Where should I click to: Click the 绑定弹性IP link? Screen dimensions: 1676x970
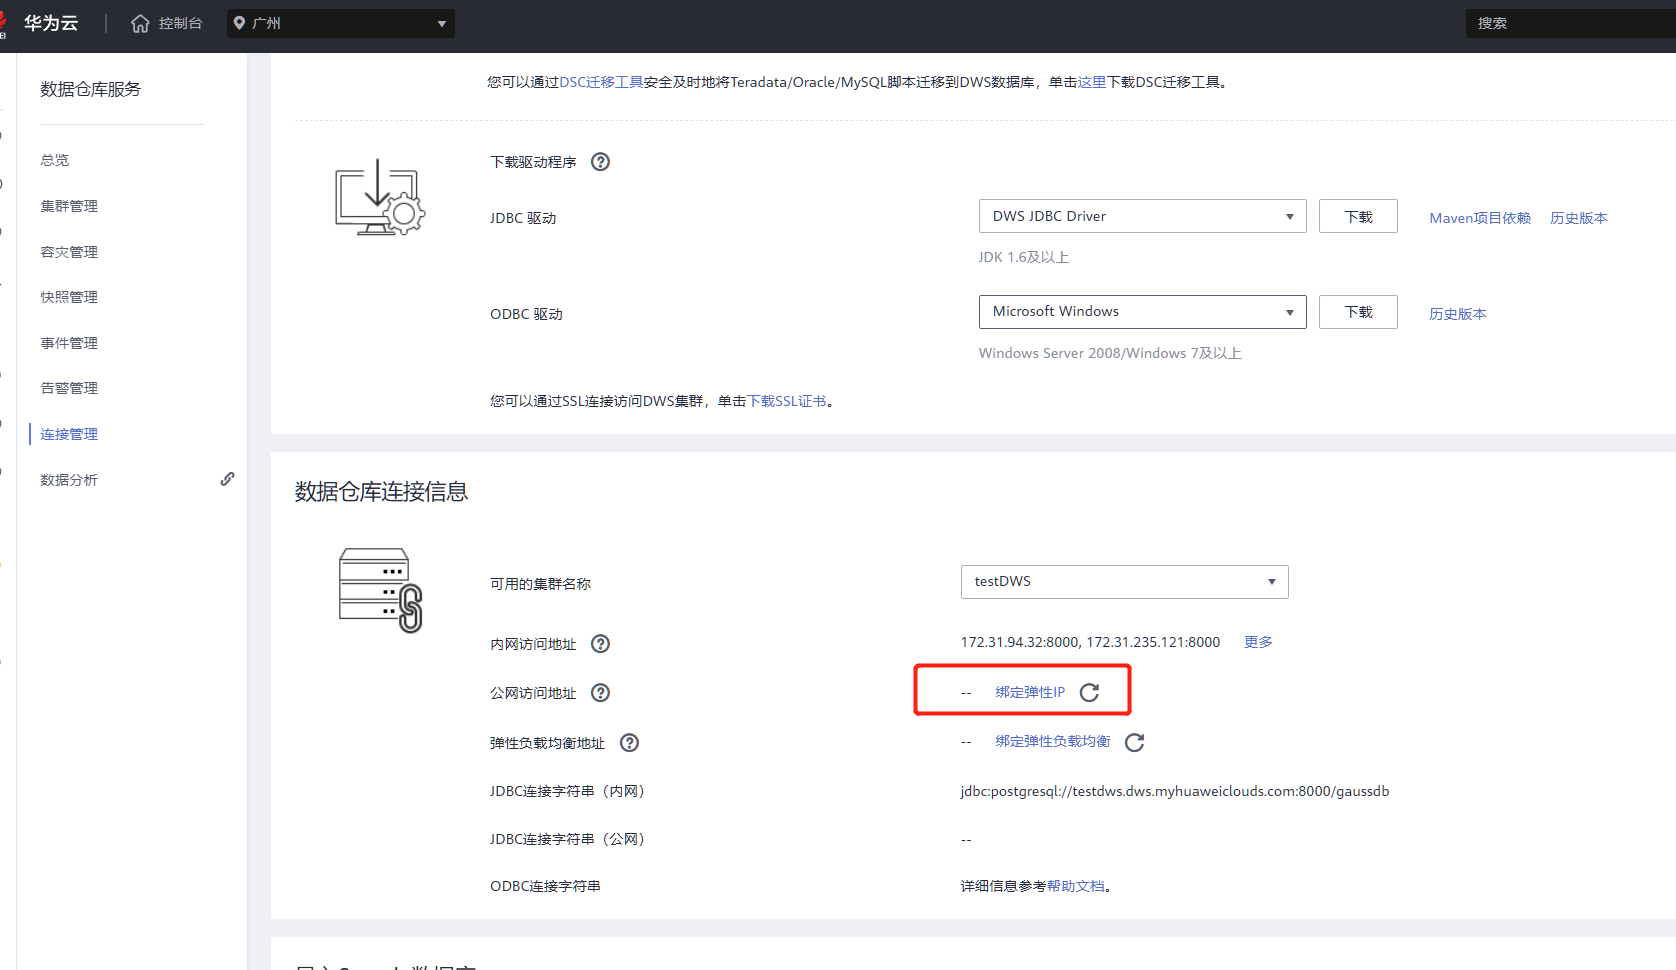(x=1030, y=692)
